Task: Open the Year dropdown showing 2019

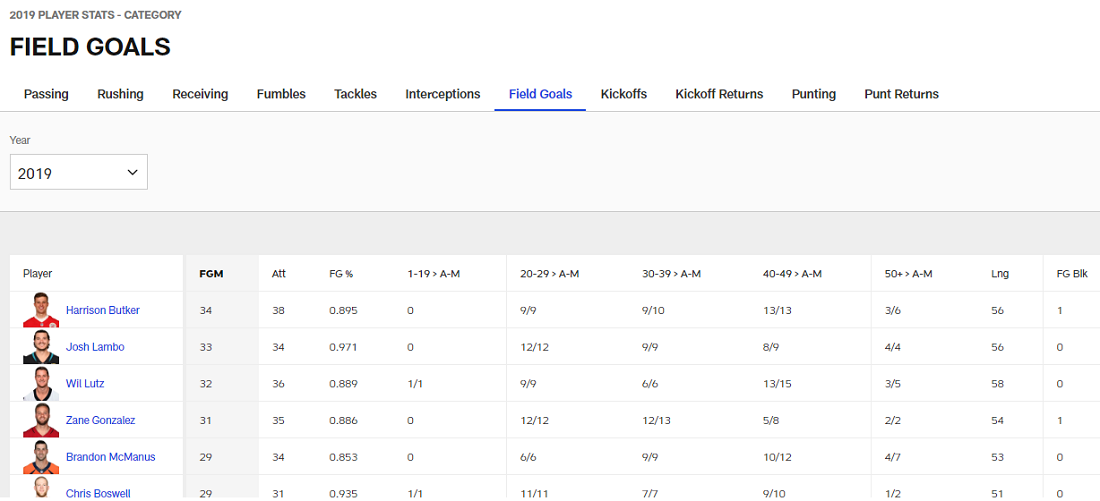Action: (79, 173)
